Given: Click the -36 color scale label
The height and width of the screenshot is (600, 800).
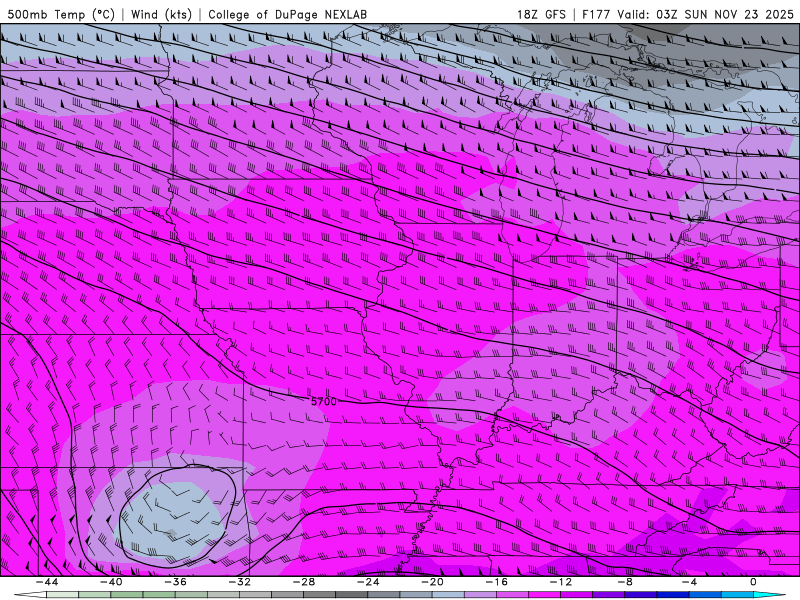Looking at the screenshot, I should tap(175, 582).
